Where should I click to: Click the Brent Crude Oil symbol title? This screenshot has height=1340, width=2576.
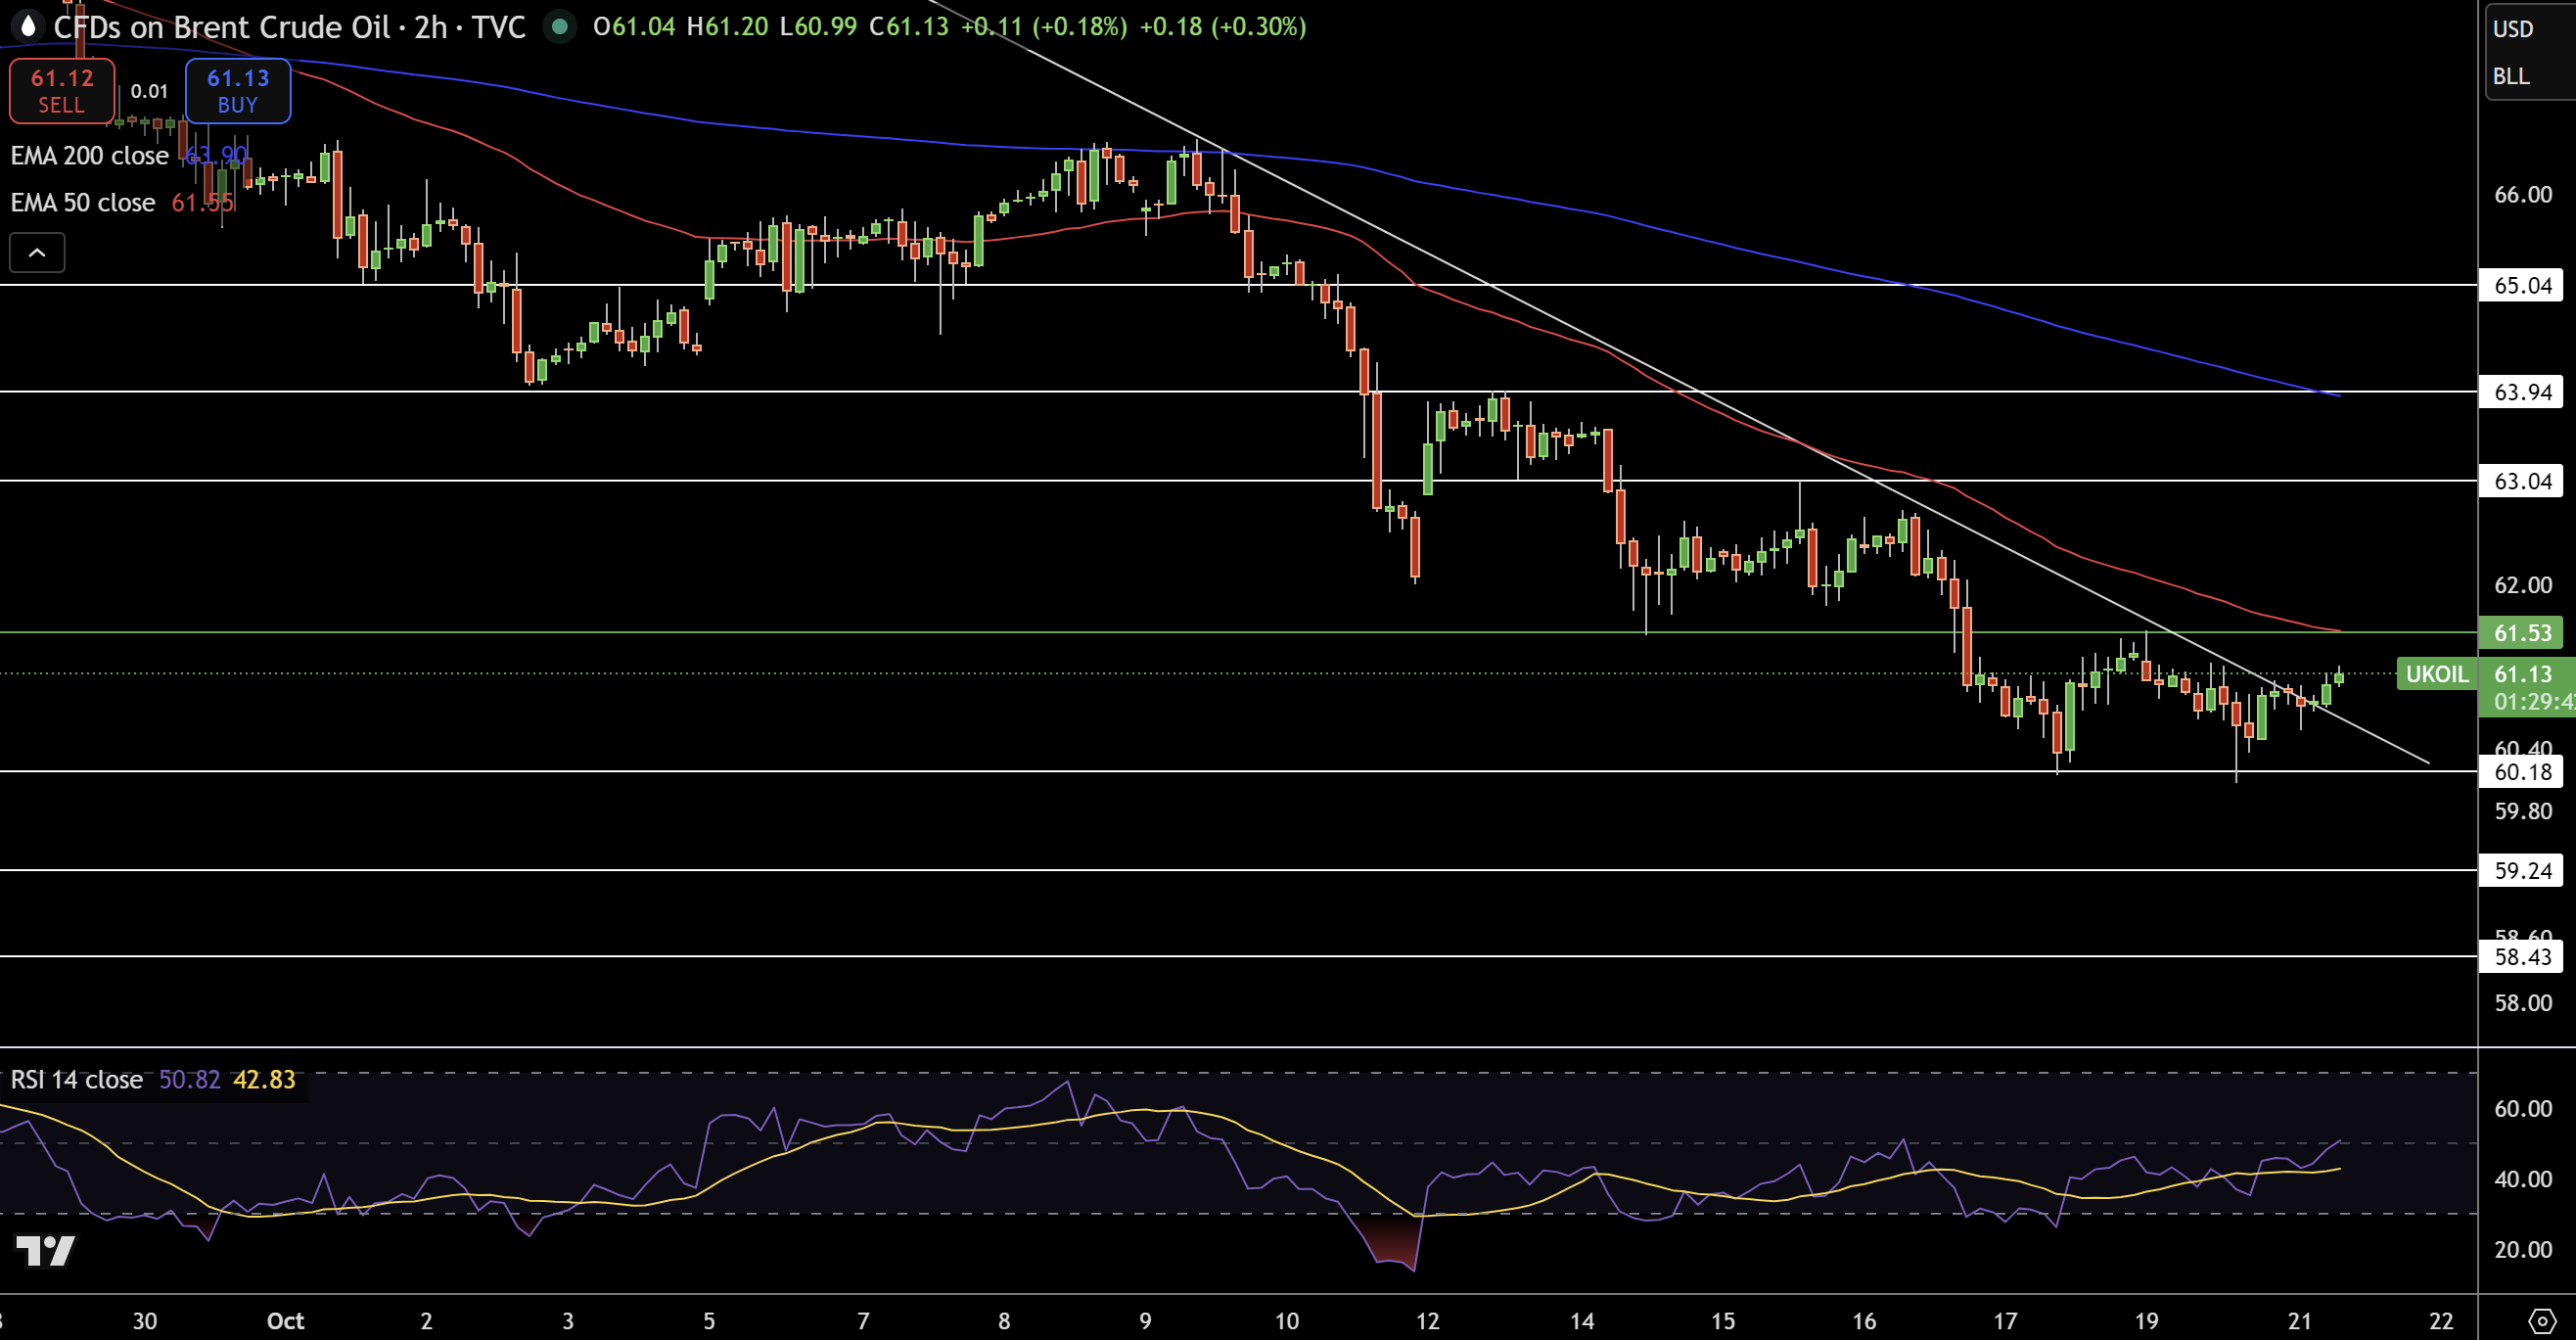221,27
